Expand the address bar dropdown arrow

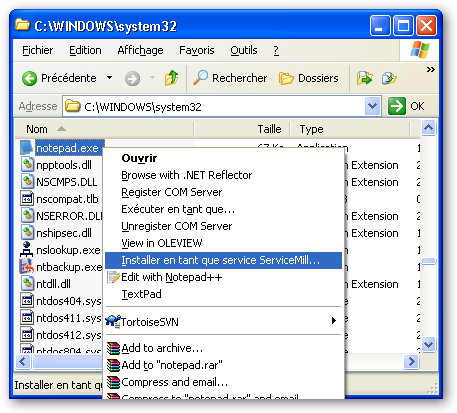pos(372,106)
